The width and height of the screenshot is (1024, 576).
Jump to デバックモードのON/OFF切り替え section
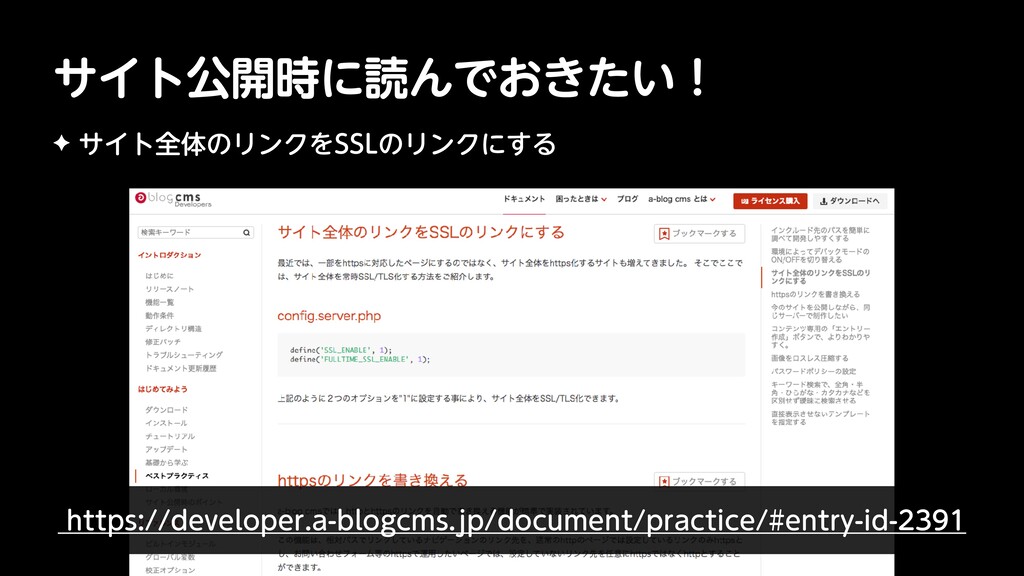820,255
